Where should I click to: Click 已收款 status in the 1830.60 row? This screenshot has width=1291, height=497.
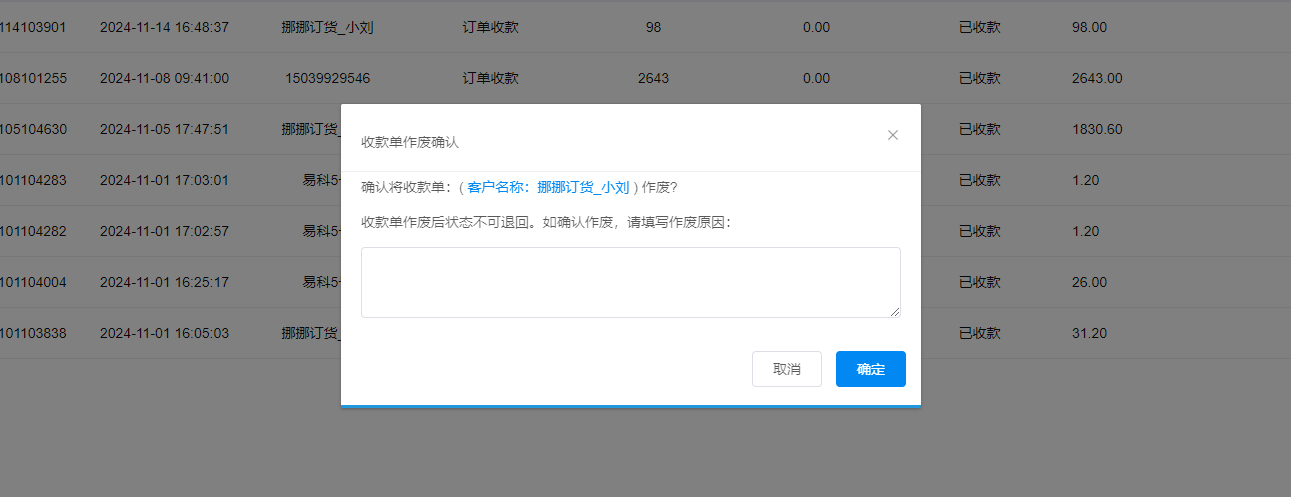pyautogui.click(x=979, y=129)
